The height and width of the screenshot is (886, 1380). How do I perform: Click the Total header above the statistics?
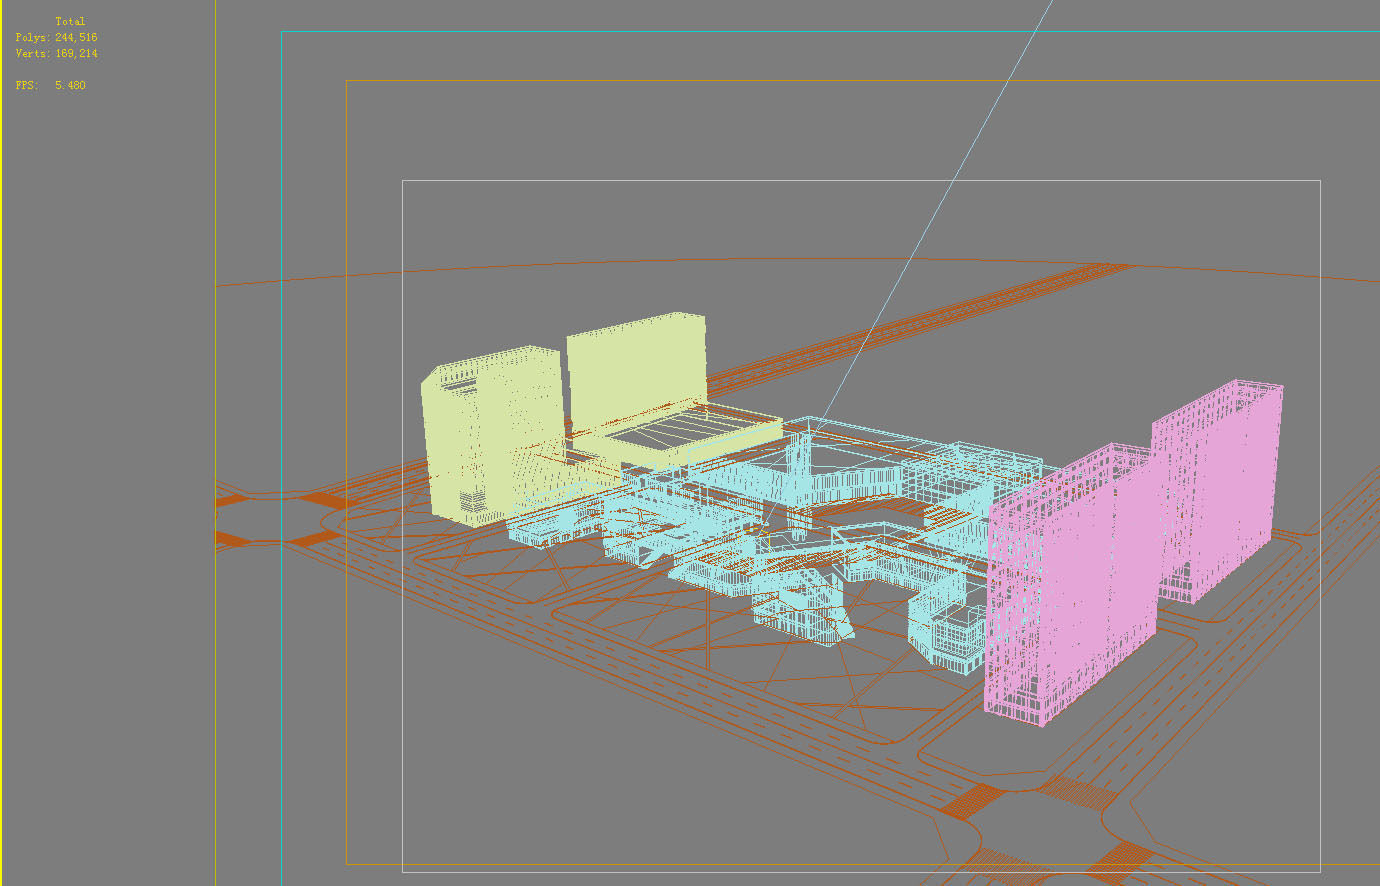pos(70,21)
